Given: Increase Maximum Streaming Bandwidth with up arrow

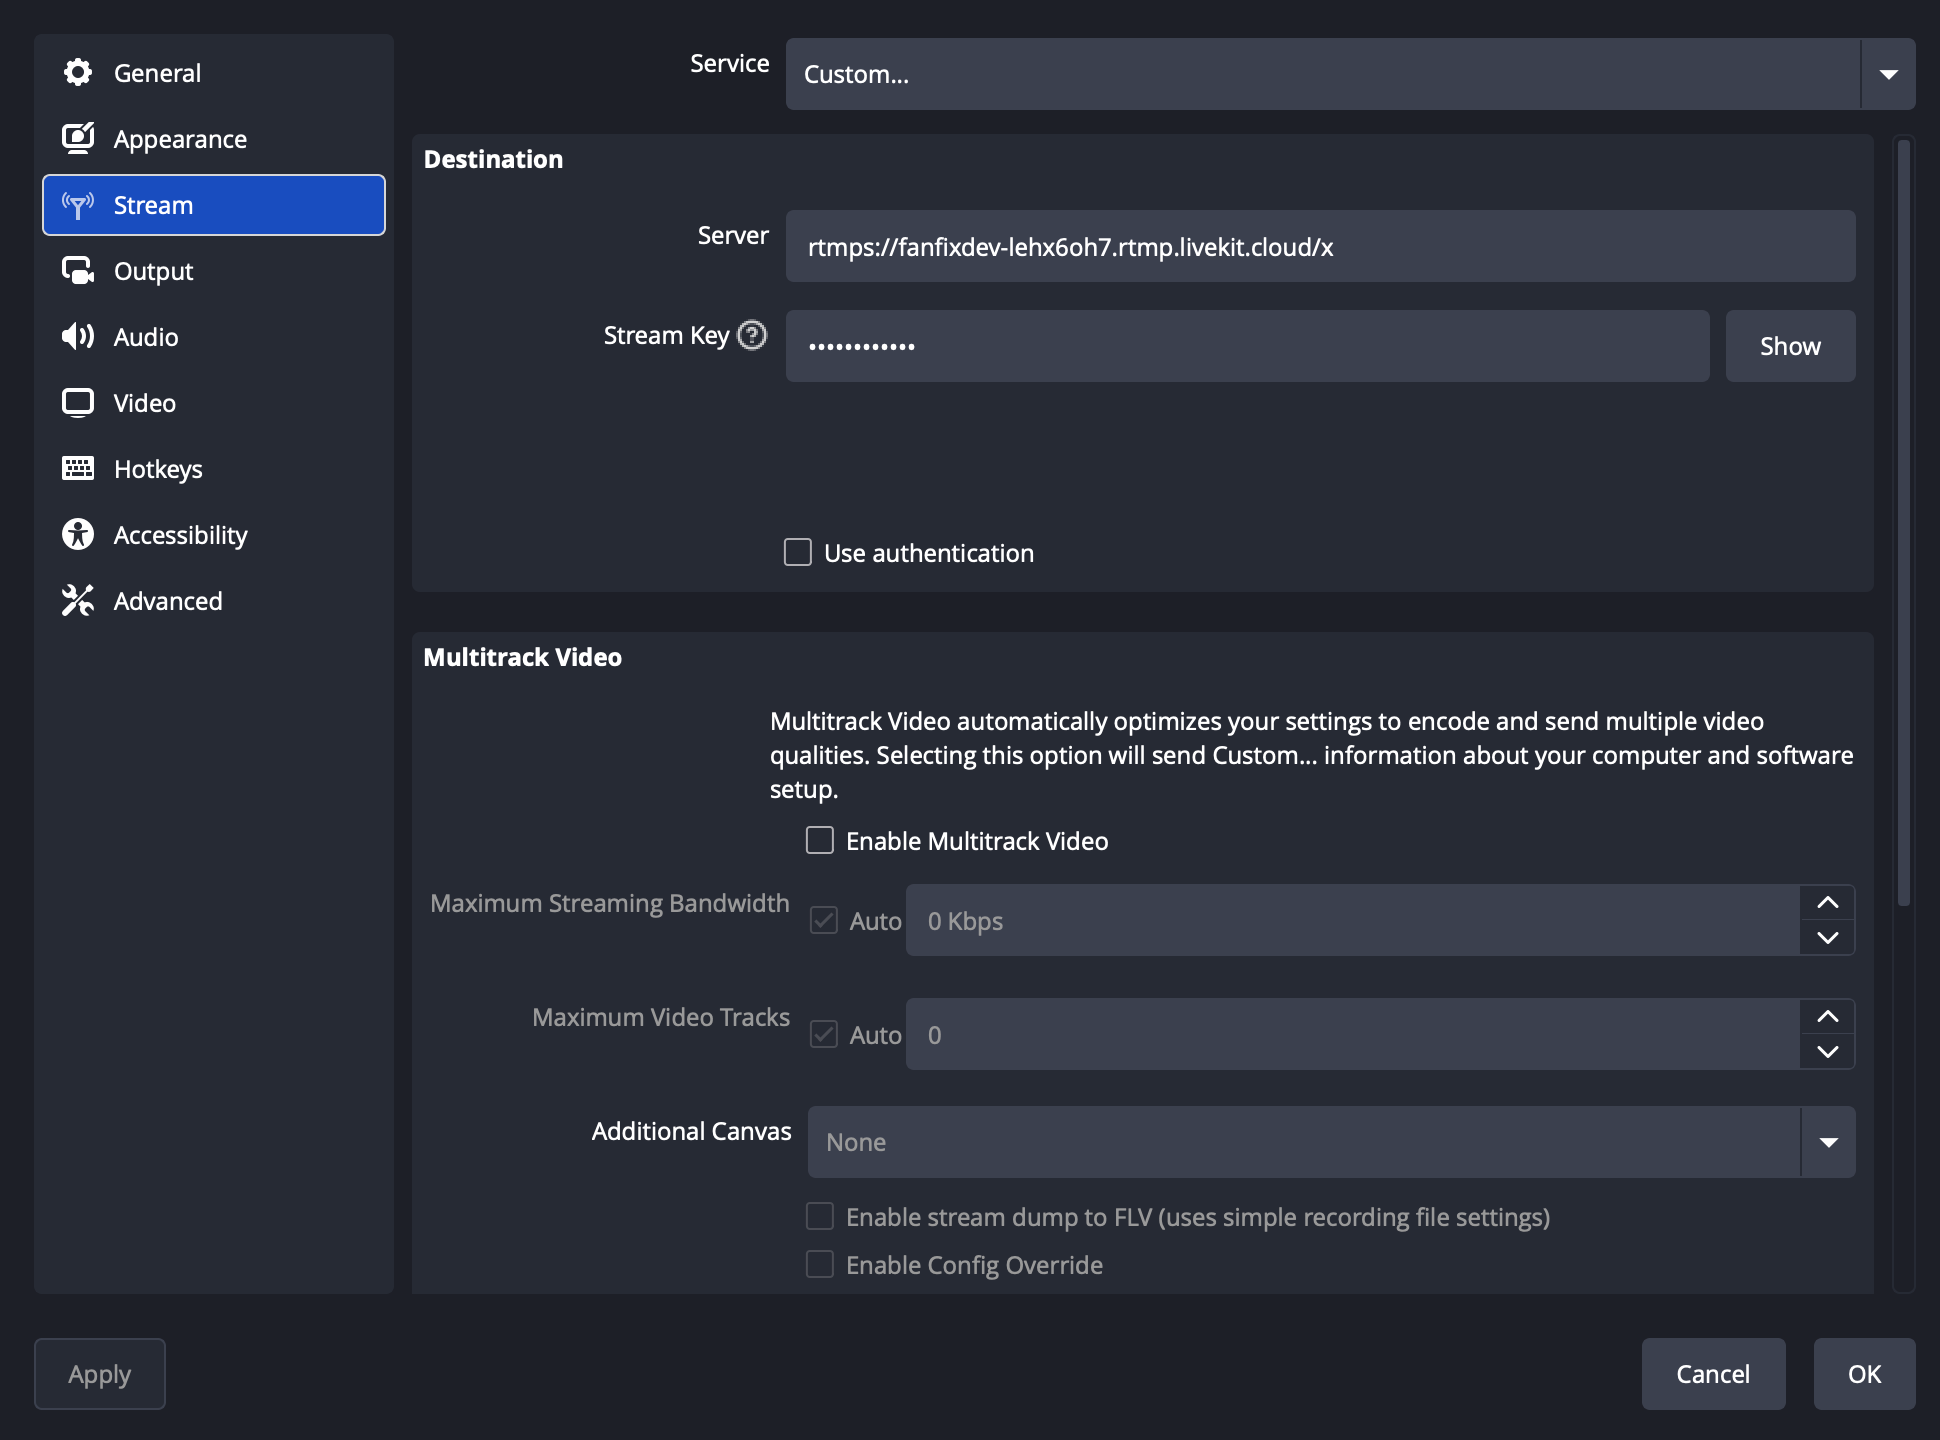Looking at the screenshot, I should tap(1828, 903).
